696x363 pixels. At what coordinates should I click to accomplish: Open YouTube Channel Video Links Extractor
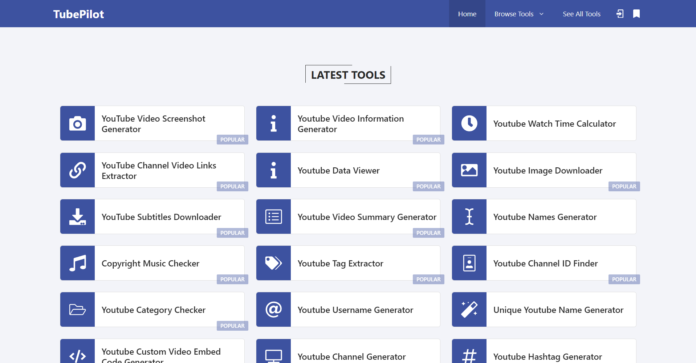tap(159, 170)
